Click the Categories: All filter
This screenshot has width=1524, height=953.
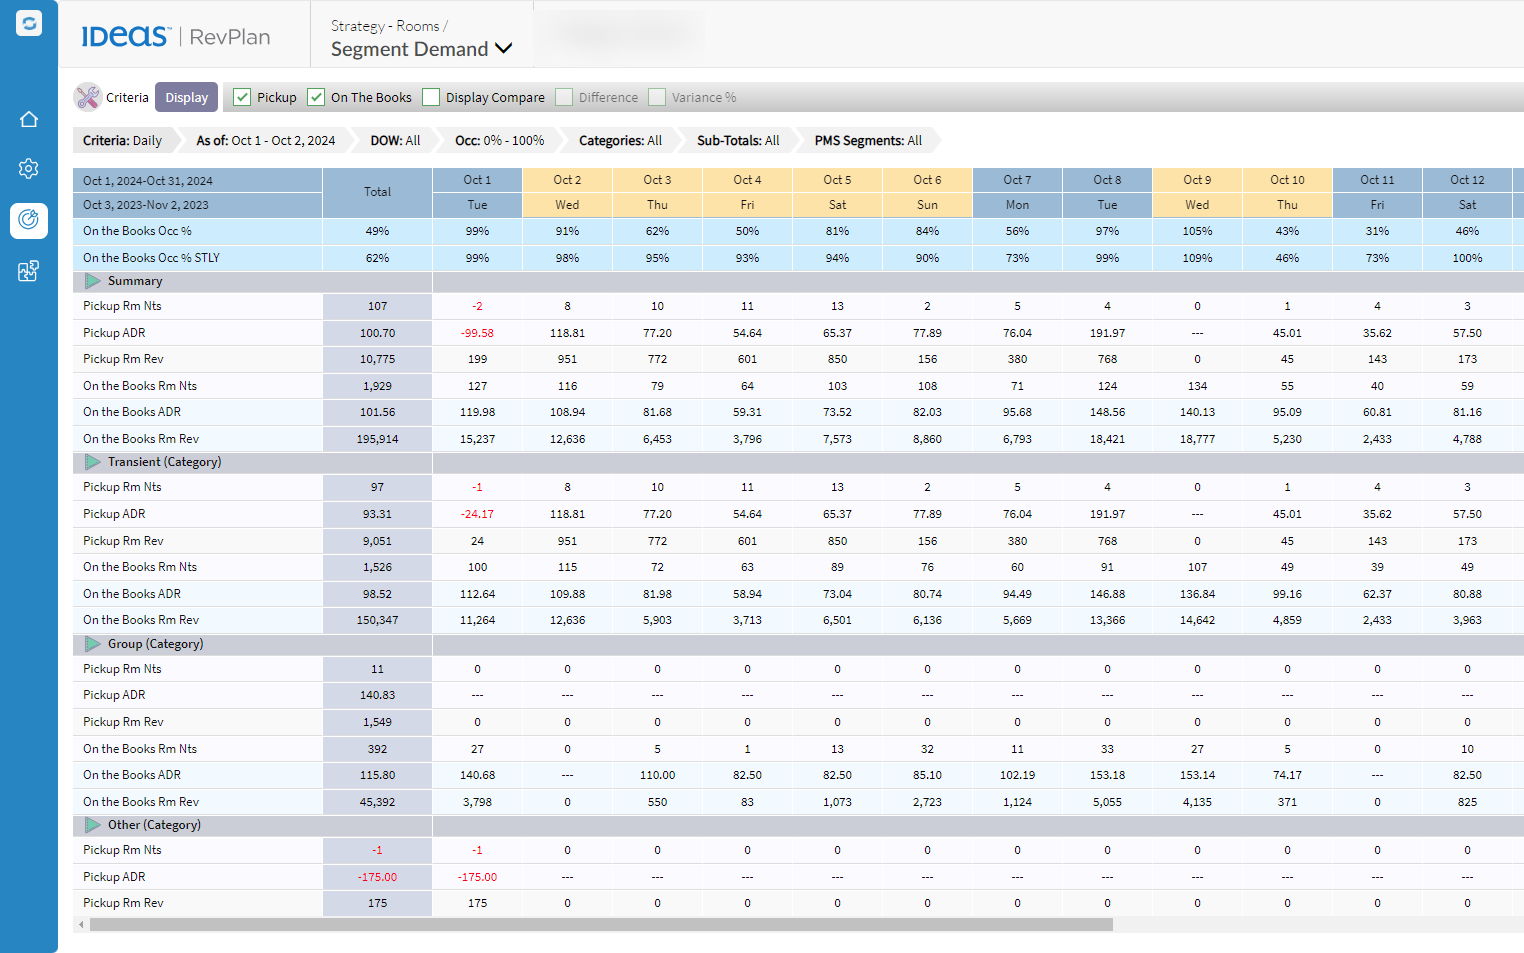619,141
